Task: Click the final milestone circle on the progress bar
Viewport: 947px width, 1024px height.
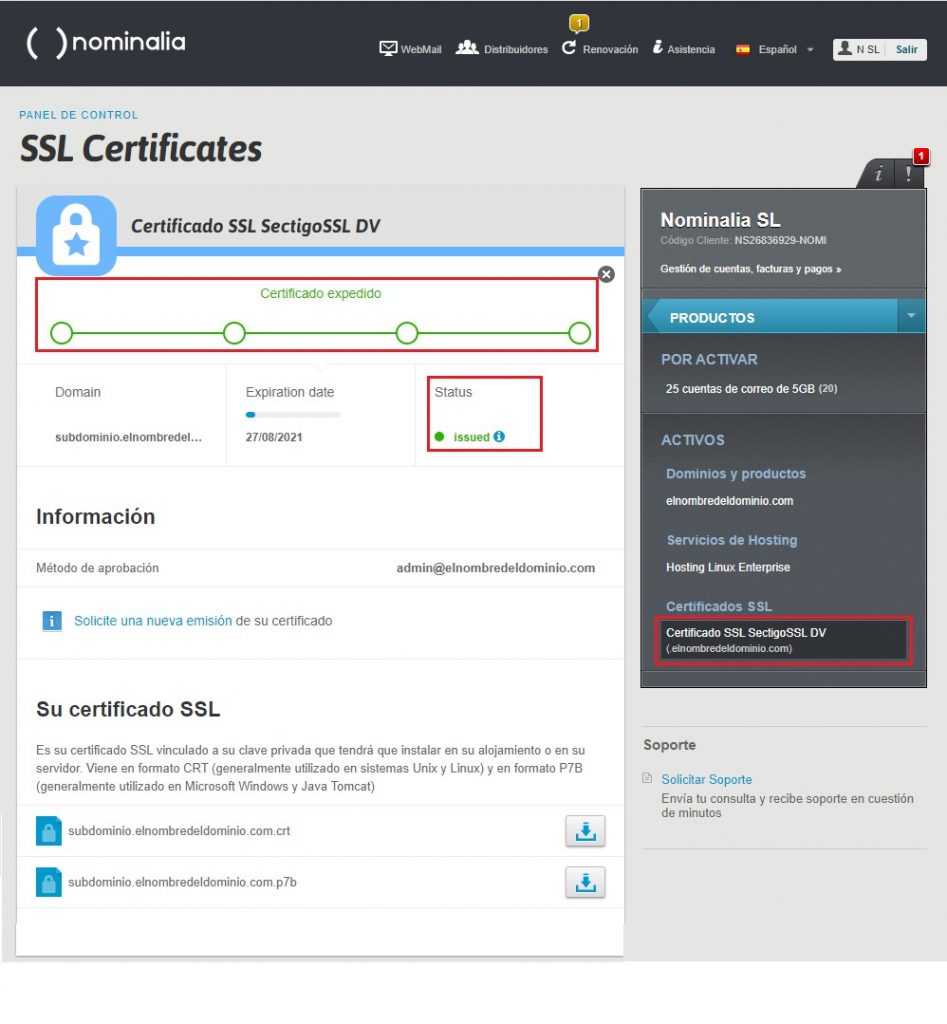Action: 579,333
